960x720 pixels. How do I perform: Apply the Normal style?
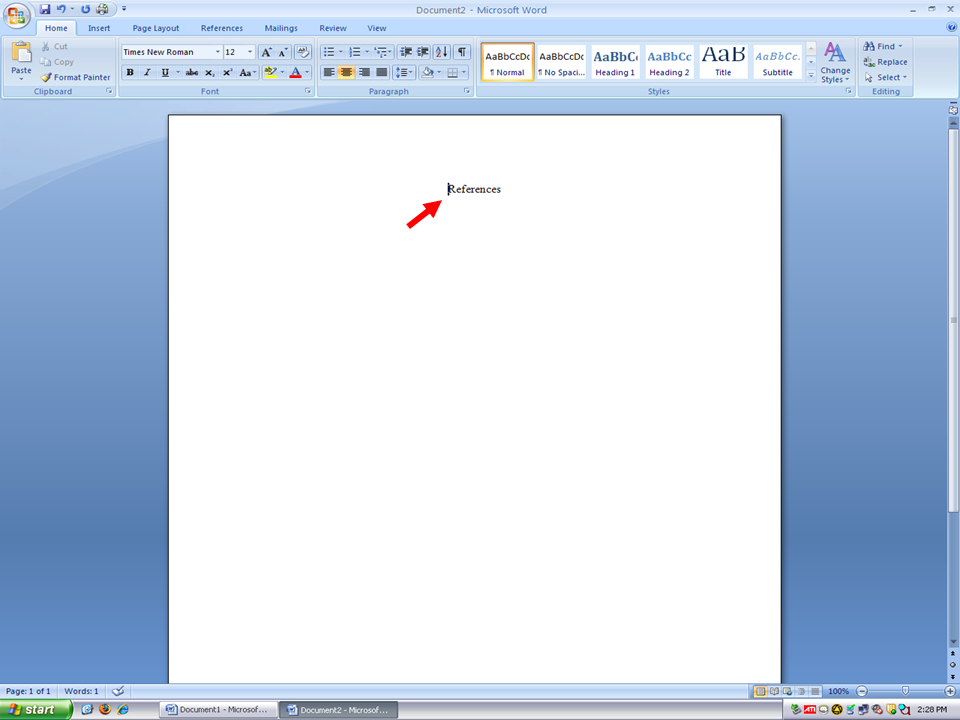pos(508,62)
